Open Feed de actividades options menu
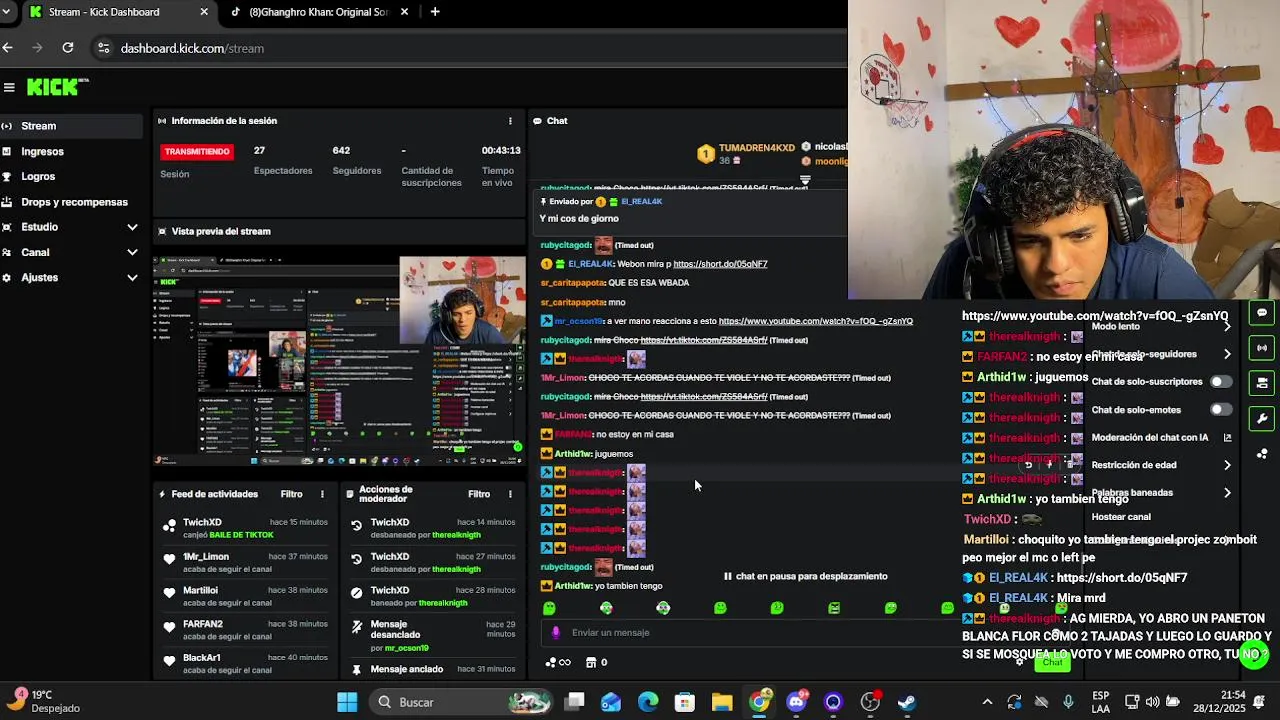 pyautogui.click(x=322, y=494)
